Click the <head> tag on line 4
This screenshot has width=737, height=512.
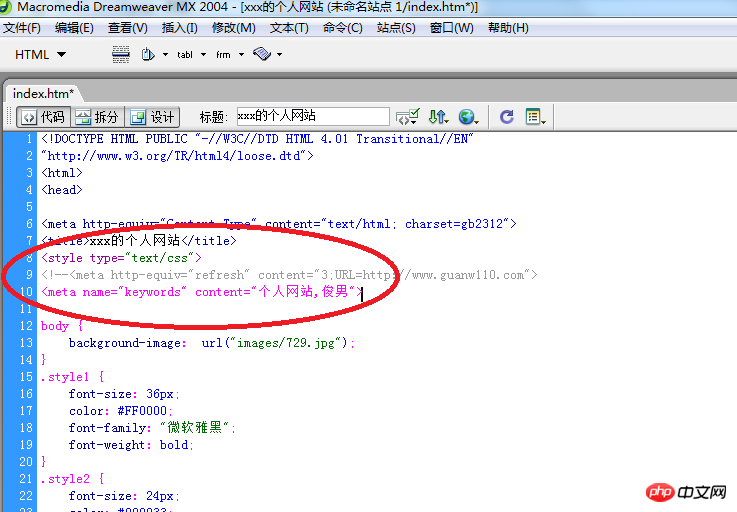62,190
